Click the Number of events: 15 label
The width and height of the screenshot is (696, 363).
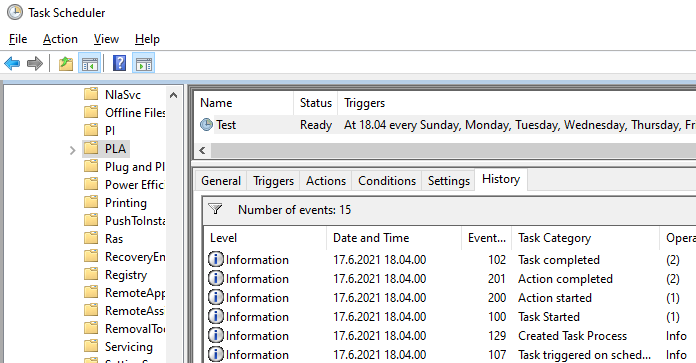pos(294,209)
